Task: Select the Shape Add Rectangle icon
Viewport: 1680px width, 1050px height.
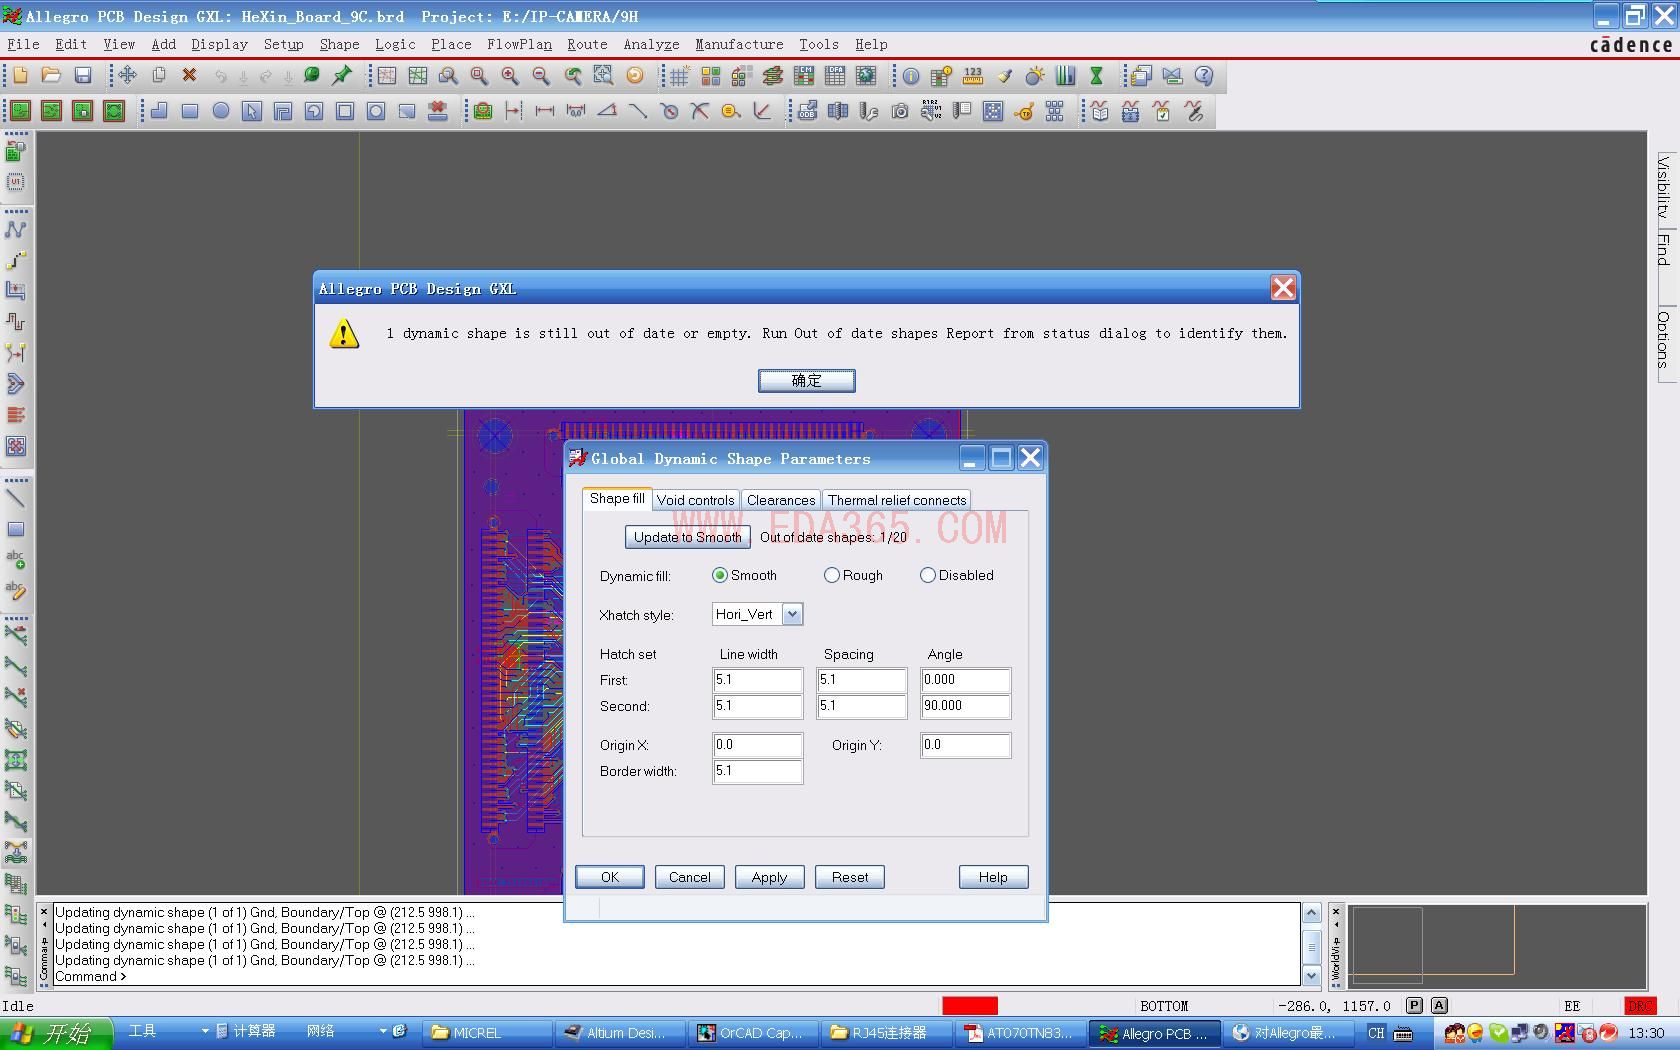Action: pos(190,111)
